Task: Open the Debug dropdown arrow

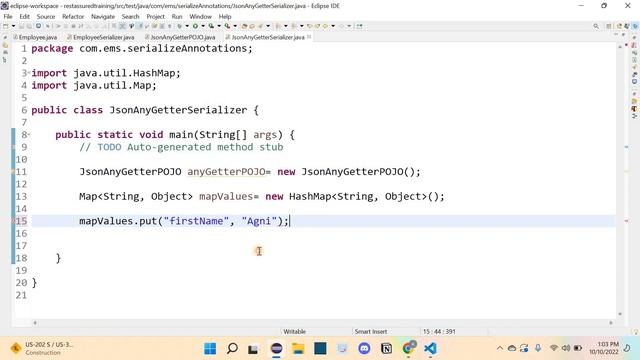Action: pos(187,26)
